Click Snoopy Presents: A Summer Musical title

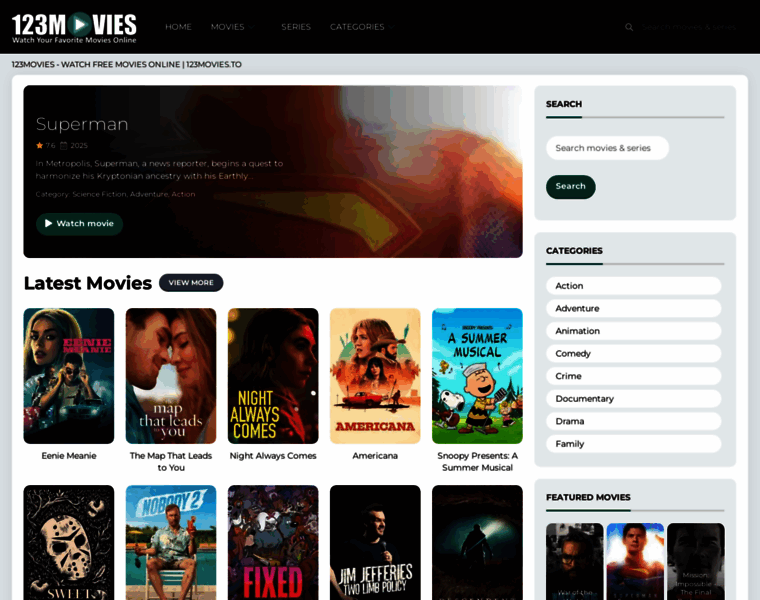pos(477,461)
